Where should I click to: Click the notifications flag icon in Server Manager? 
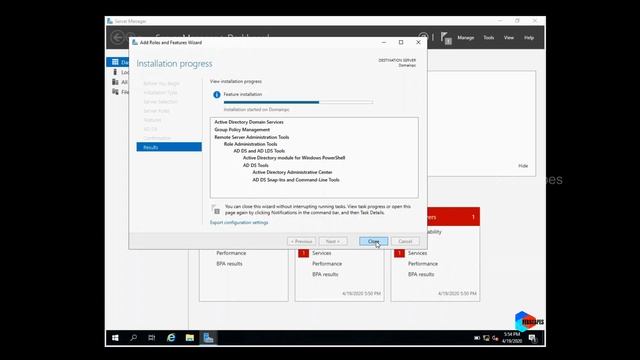pos(446,38)
